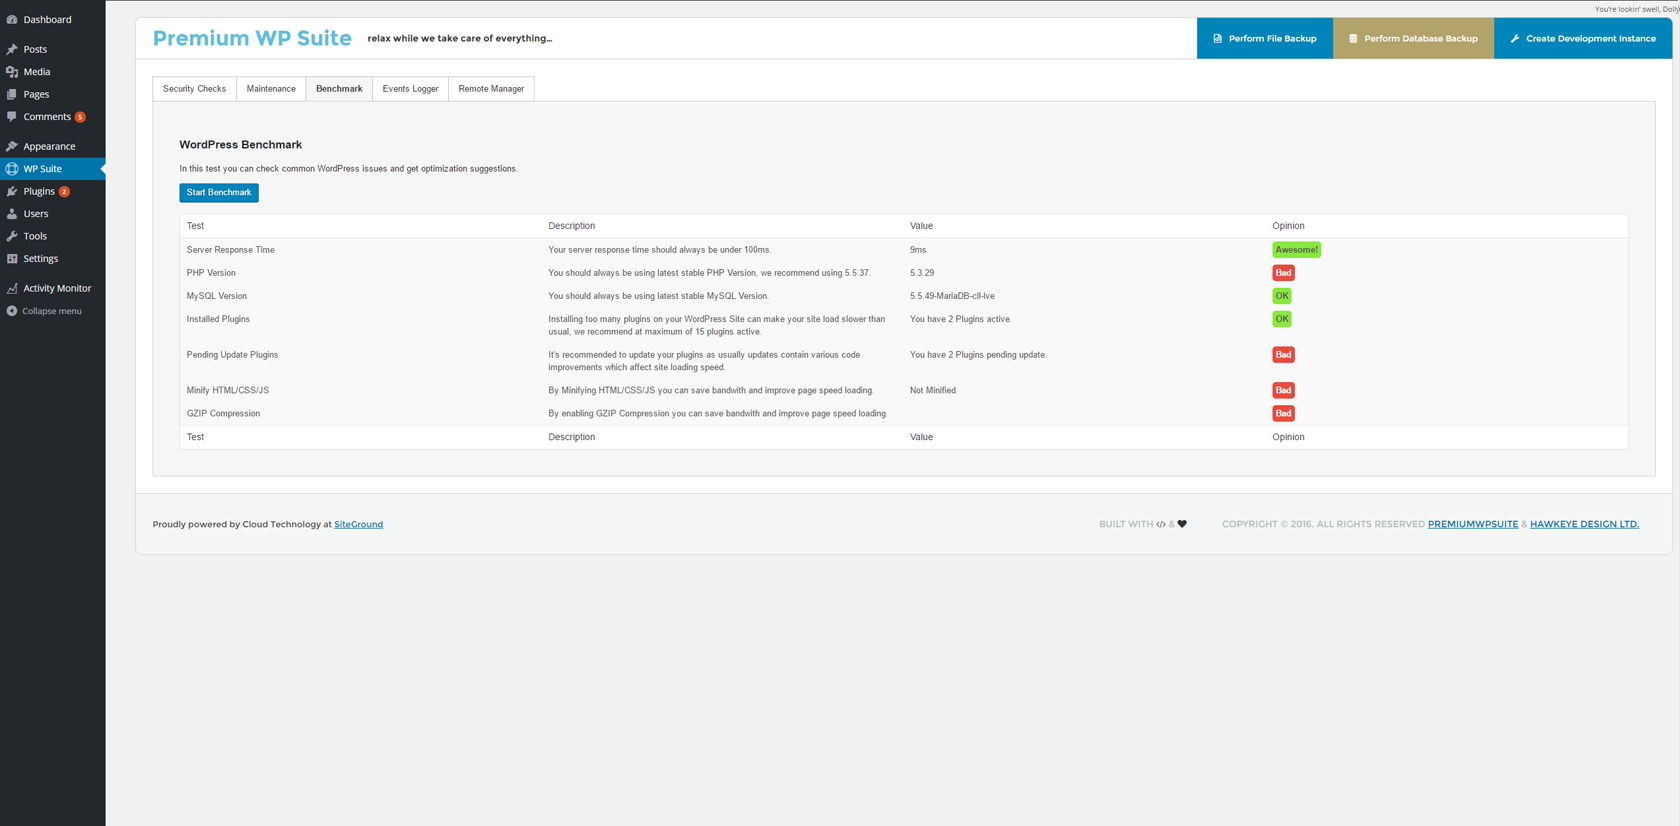Click the Dashboard icon in sidebar
This screenshot has width=1680, height=826.
click(x=12, y=19)
